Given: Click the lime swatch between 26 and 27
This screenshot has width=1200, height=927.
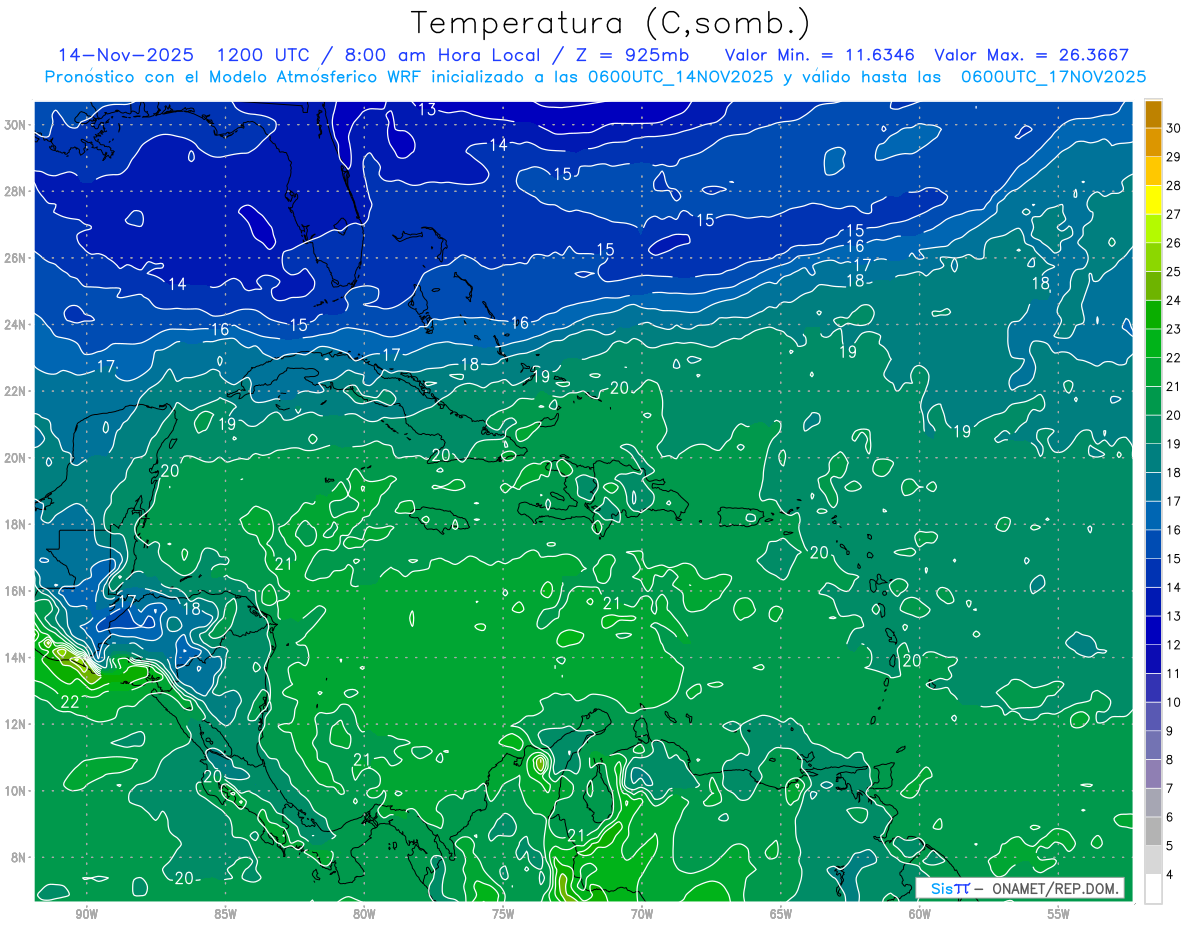Looking at the screenshot, I should [x=1153, y=228].
